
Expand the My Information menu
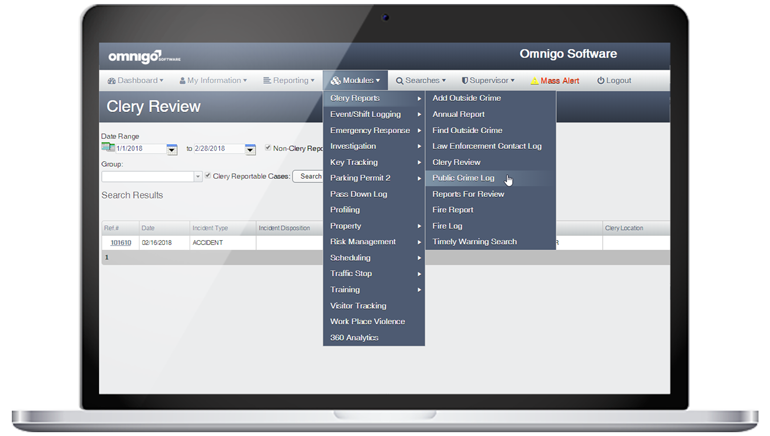(213, 81)
